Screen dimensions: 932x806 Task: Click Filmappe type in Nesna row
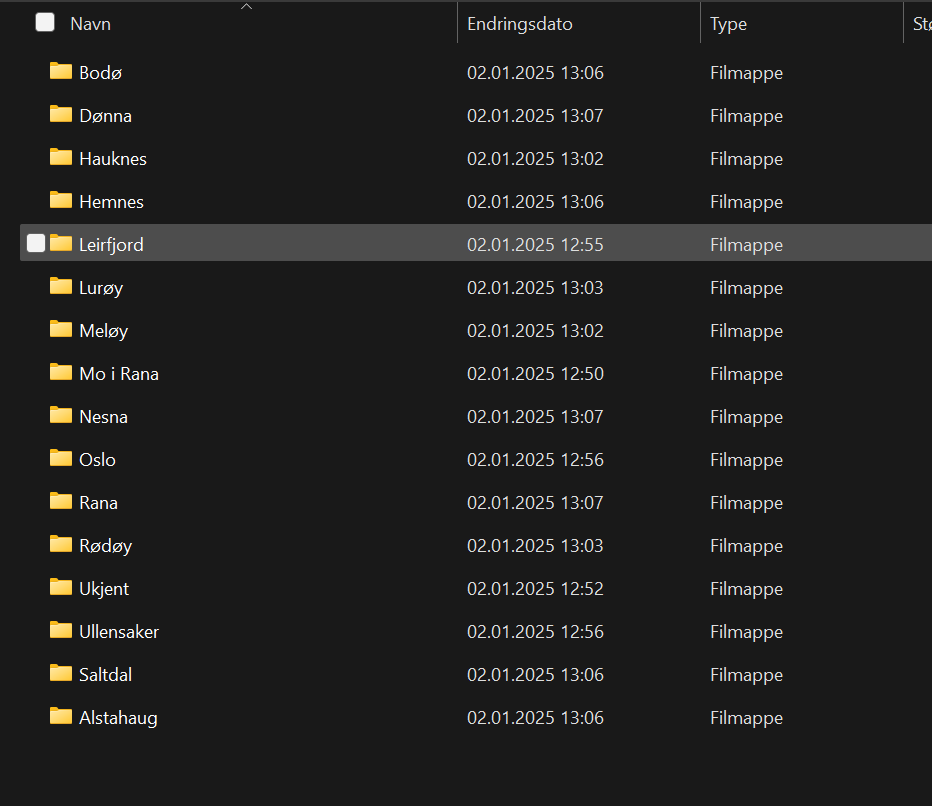pyautogui.click(x=746, y=417)
